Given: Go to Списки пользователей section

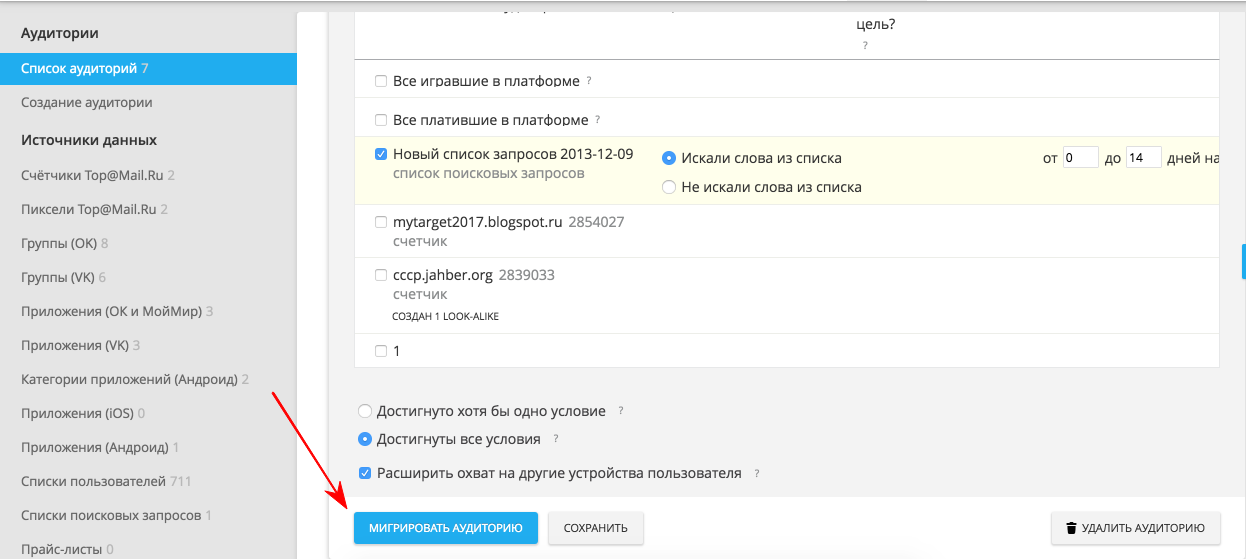Looking at the screenshot, I should tap(93, 482).
